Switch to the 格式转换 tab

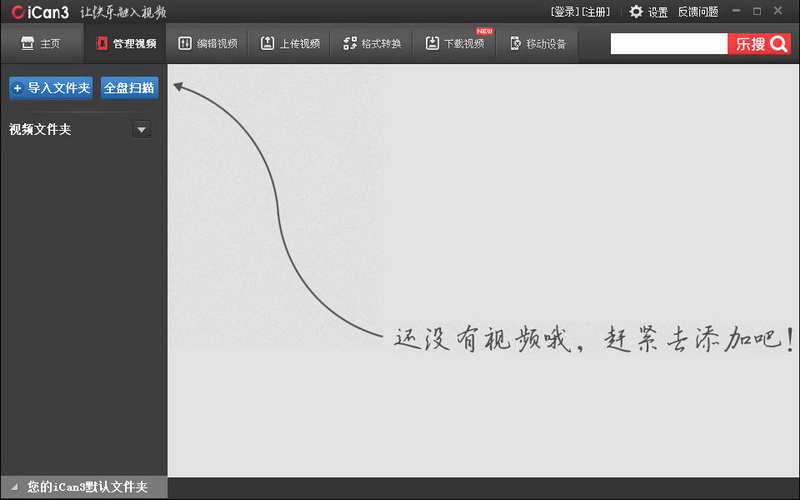click(x=372, y=43)
